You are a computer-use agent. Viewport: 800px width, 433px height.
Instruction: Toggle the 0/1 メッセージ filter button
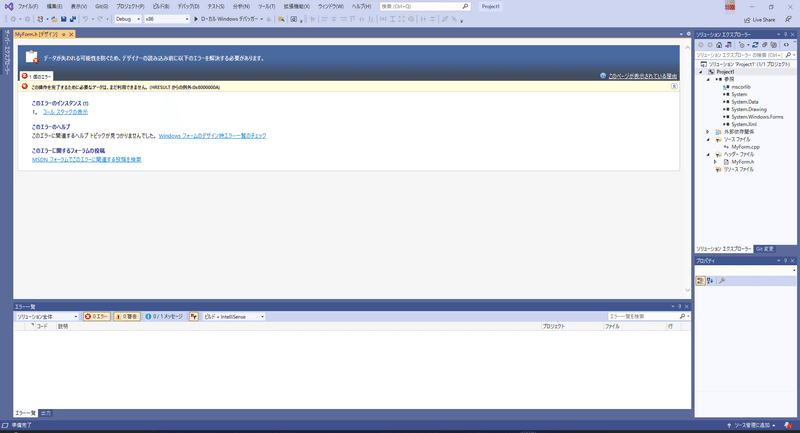click(164, 317)
